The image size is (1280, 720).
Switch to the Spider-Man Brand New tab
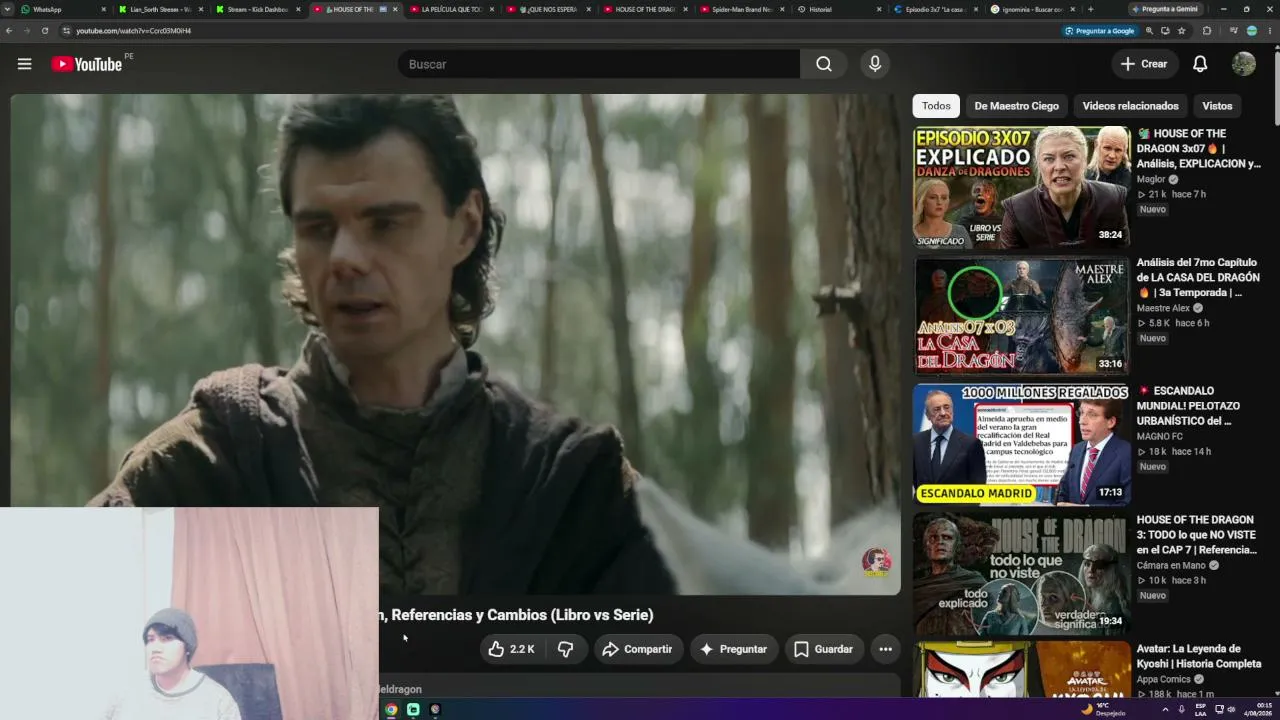coord(741,9)
